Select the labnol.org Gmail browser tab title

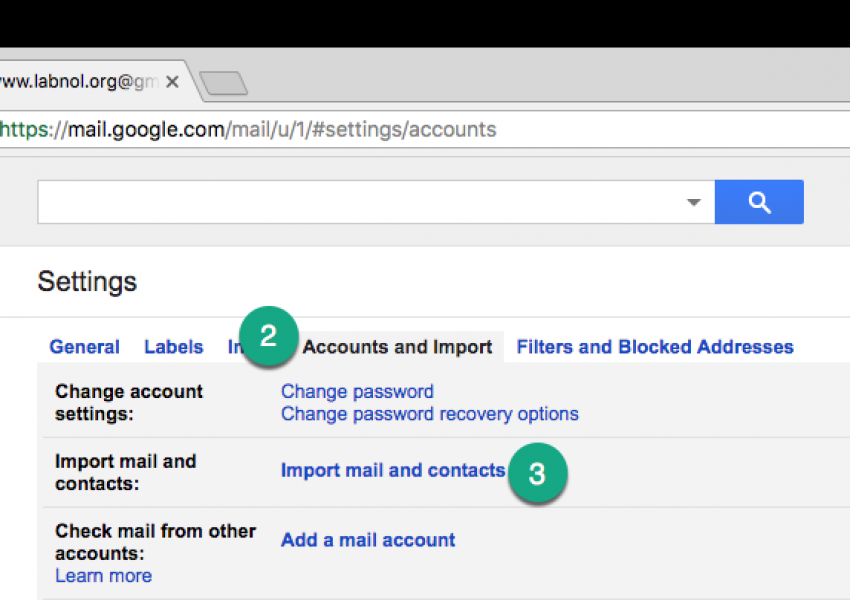[x=80, y=82]
